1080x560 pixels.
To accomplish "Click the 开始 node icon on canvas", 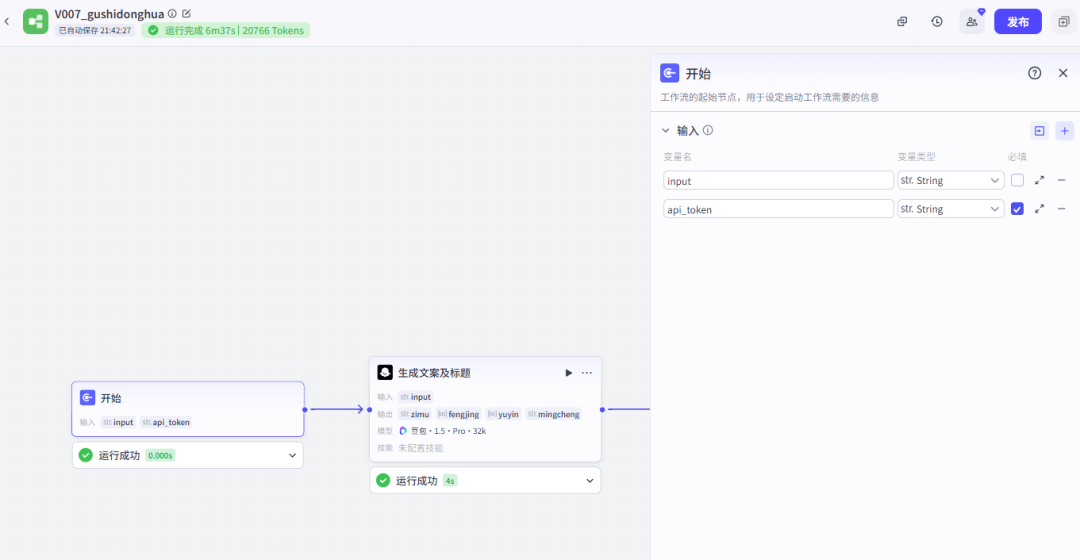I will coord(87,397).
